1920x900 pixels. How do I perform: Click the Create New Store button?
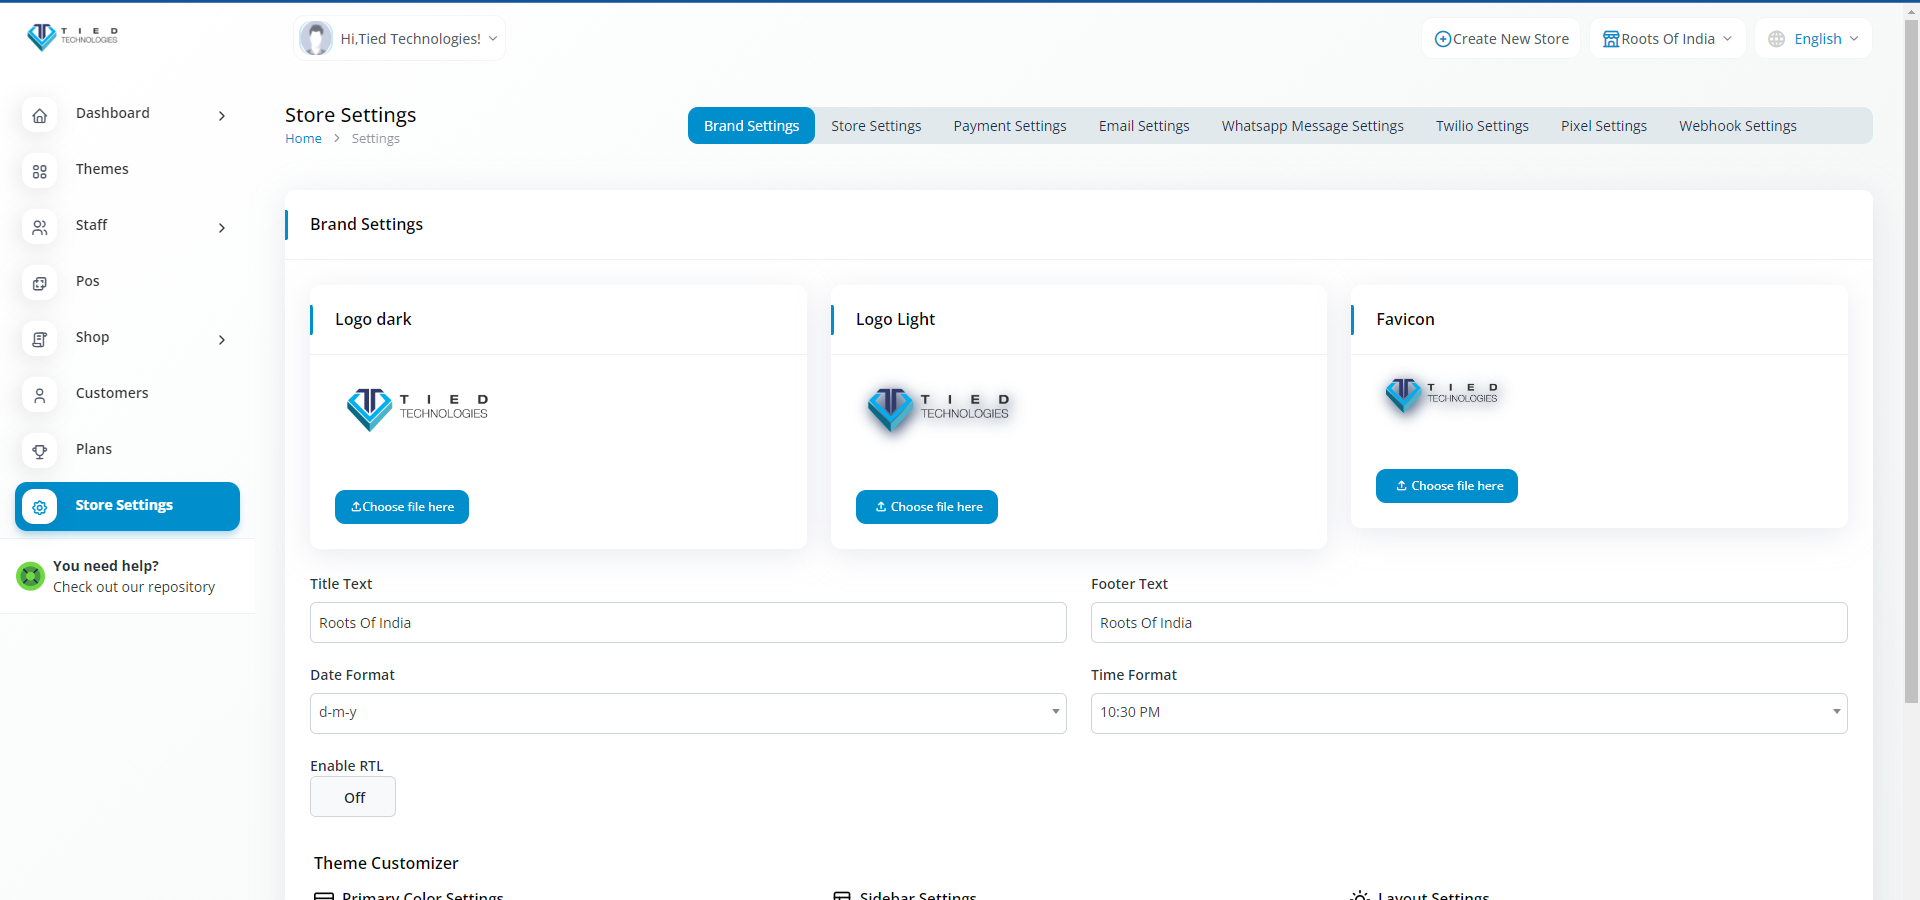(x=1501, y=39)
